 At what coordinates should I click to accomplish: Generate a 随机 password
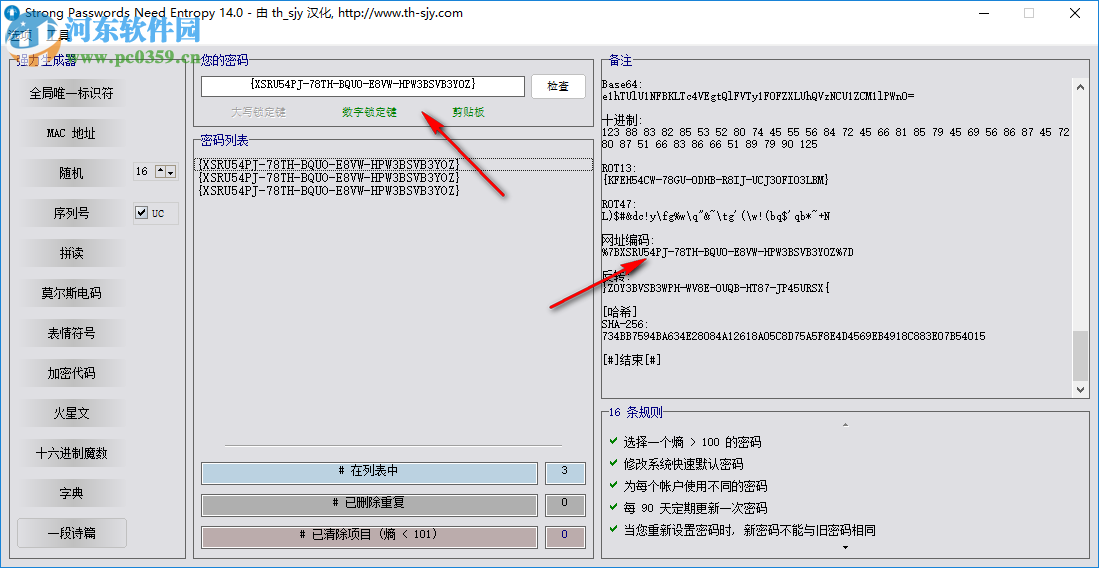[x=71, y=173]
